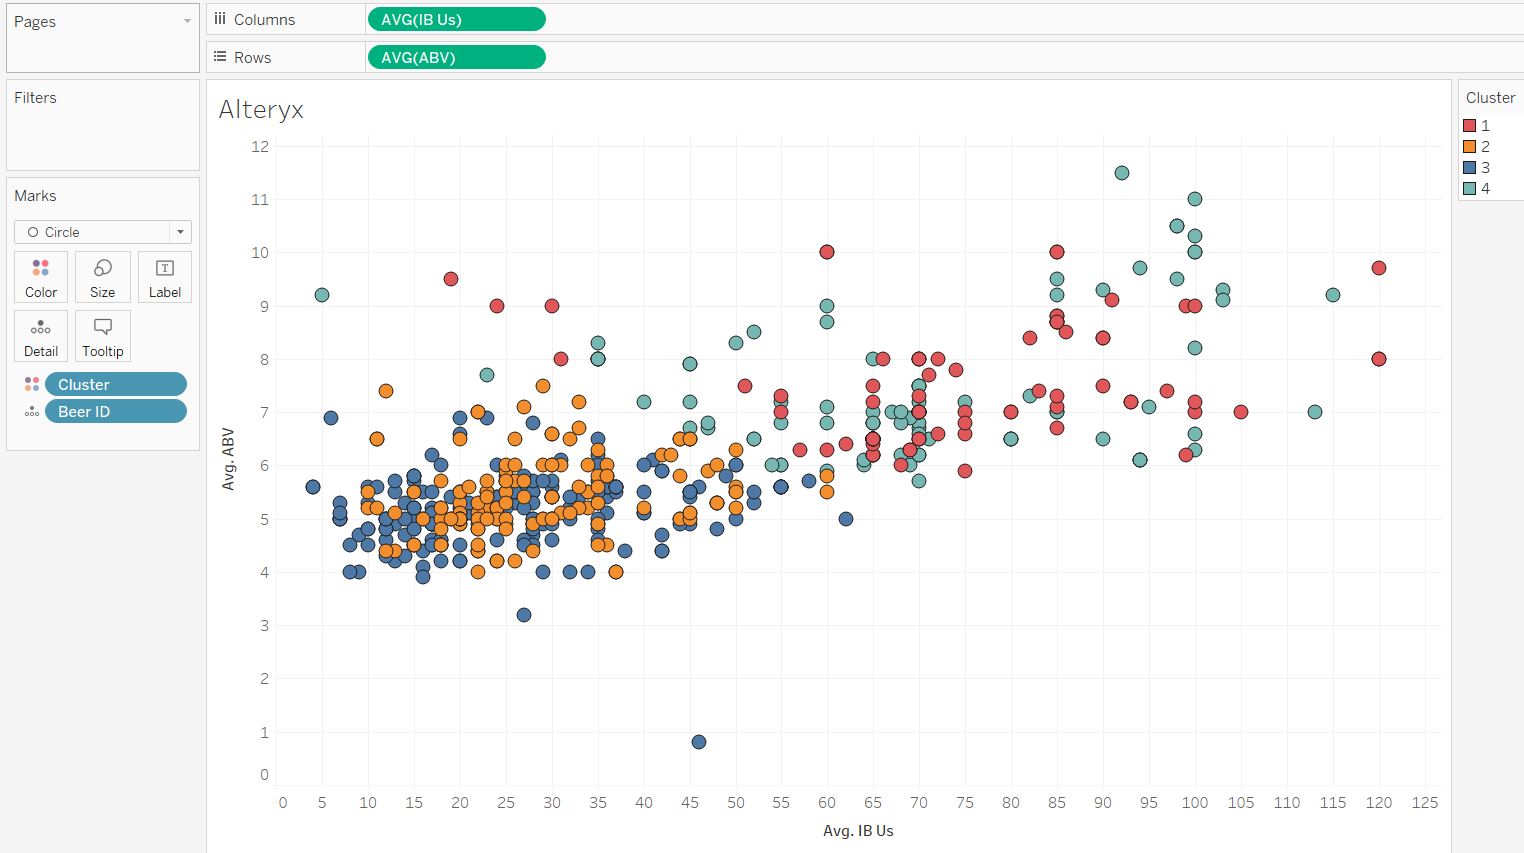Click orange swatch for cluster 2
The width and height of the screenshot is (1524, 853).
[x=1470, y=147]
